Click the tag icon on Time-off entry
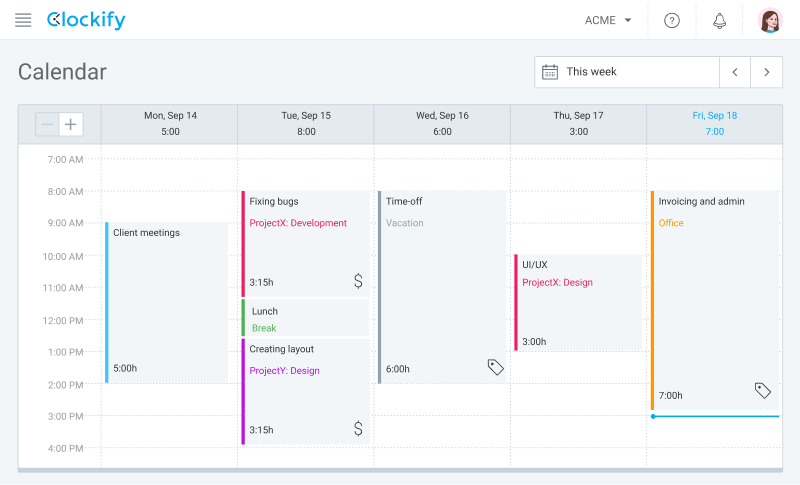 click(x=495, y=367)
